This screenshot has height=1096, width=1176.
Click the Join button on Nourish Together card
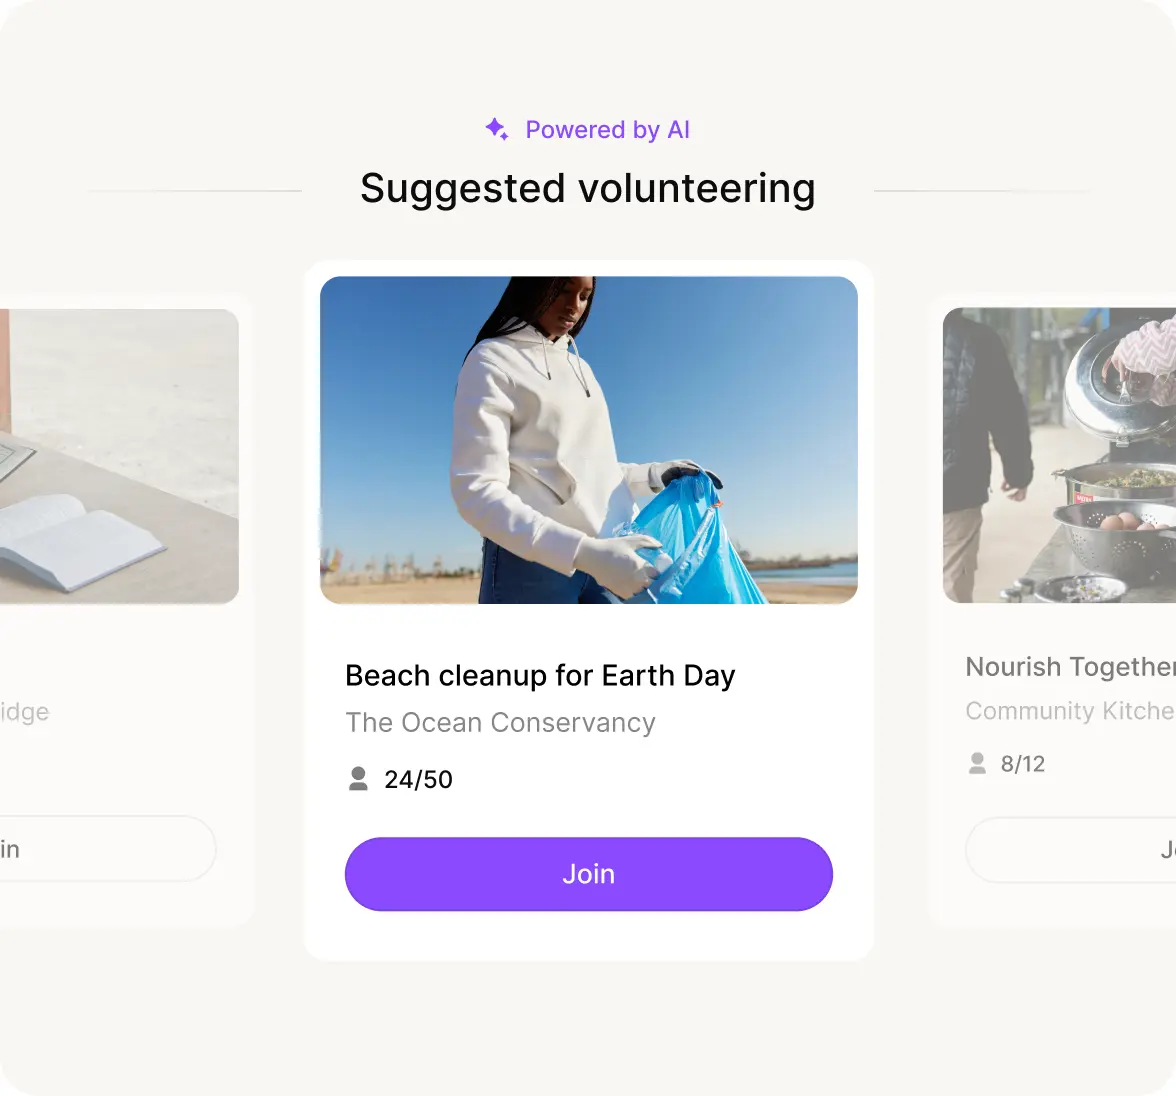click(x=1071, y=850)
